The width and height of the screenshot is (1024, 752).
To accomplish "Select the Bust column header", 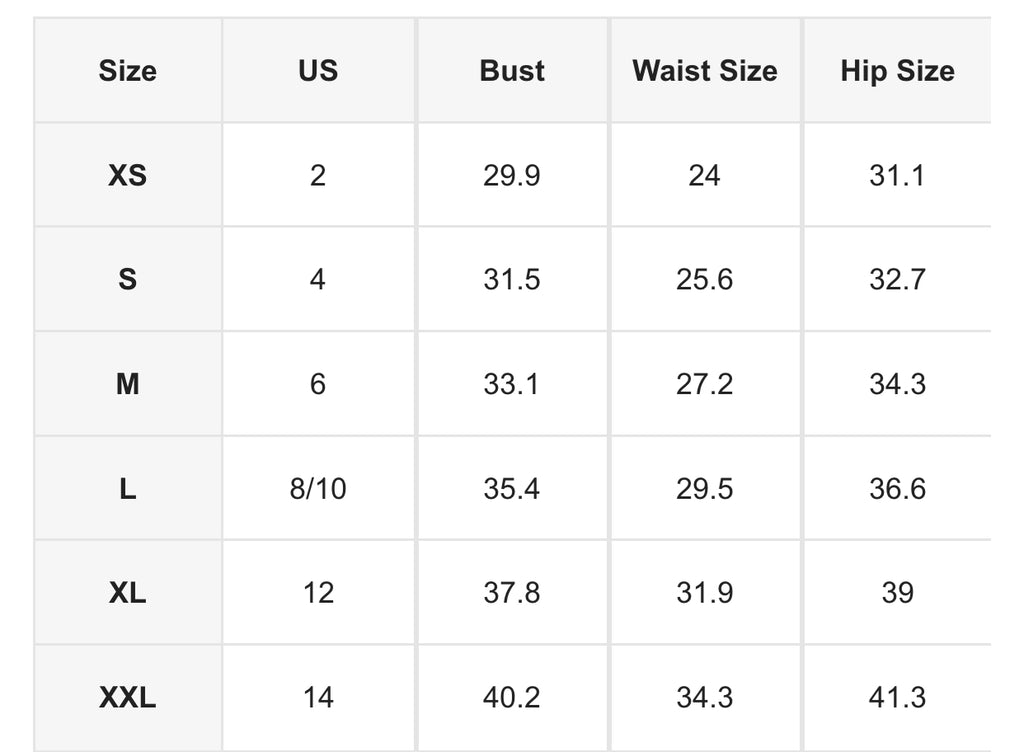I will [512, 70].
